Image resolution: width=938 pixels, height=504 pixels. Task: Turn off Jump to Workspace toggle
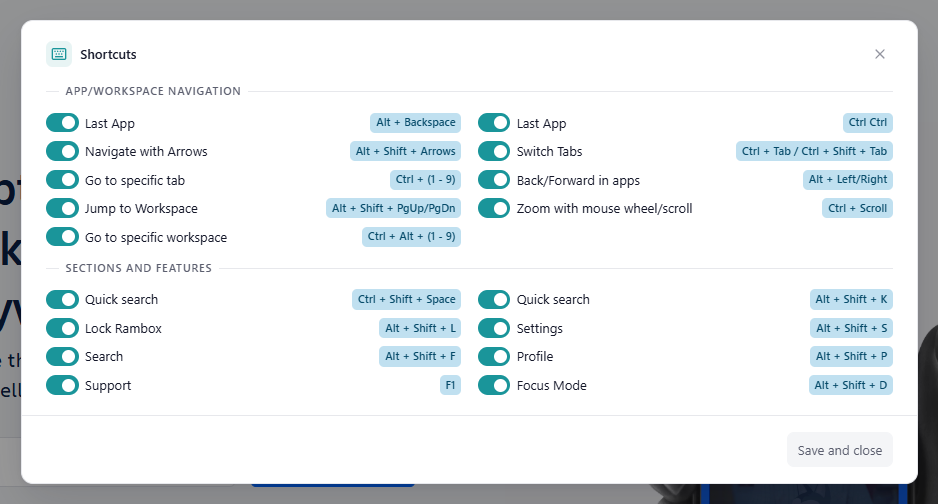click(x=62, y=208)
